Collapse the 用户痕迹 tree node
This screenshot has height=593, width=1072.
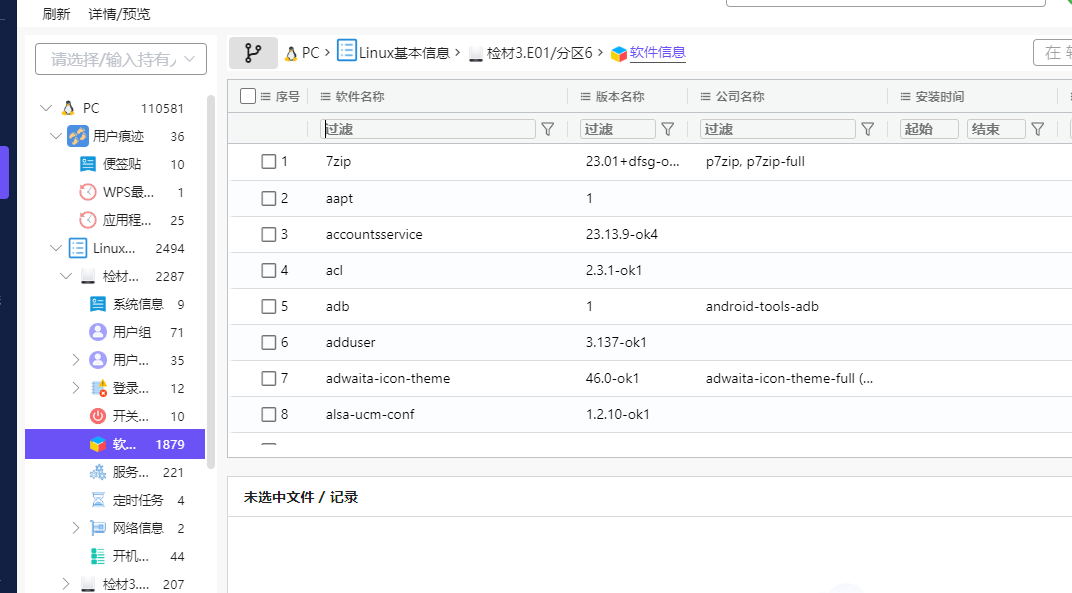click(x=56, y=136)
